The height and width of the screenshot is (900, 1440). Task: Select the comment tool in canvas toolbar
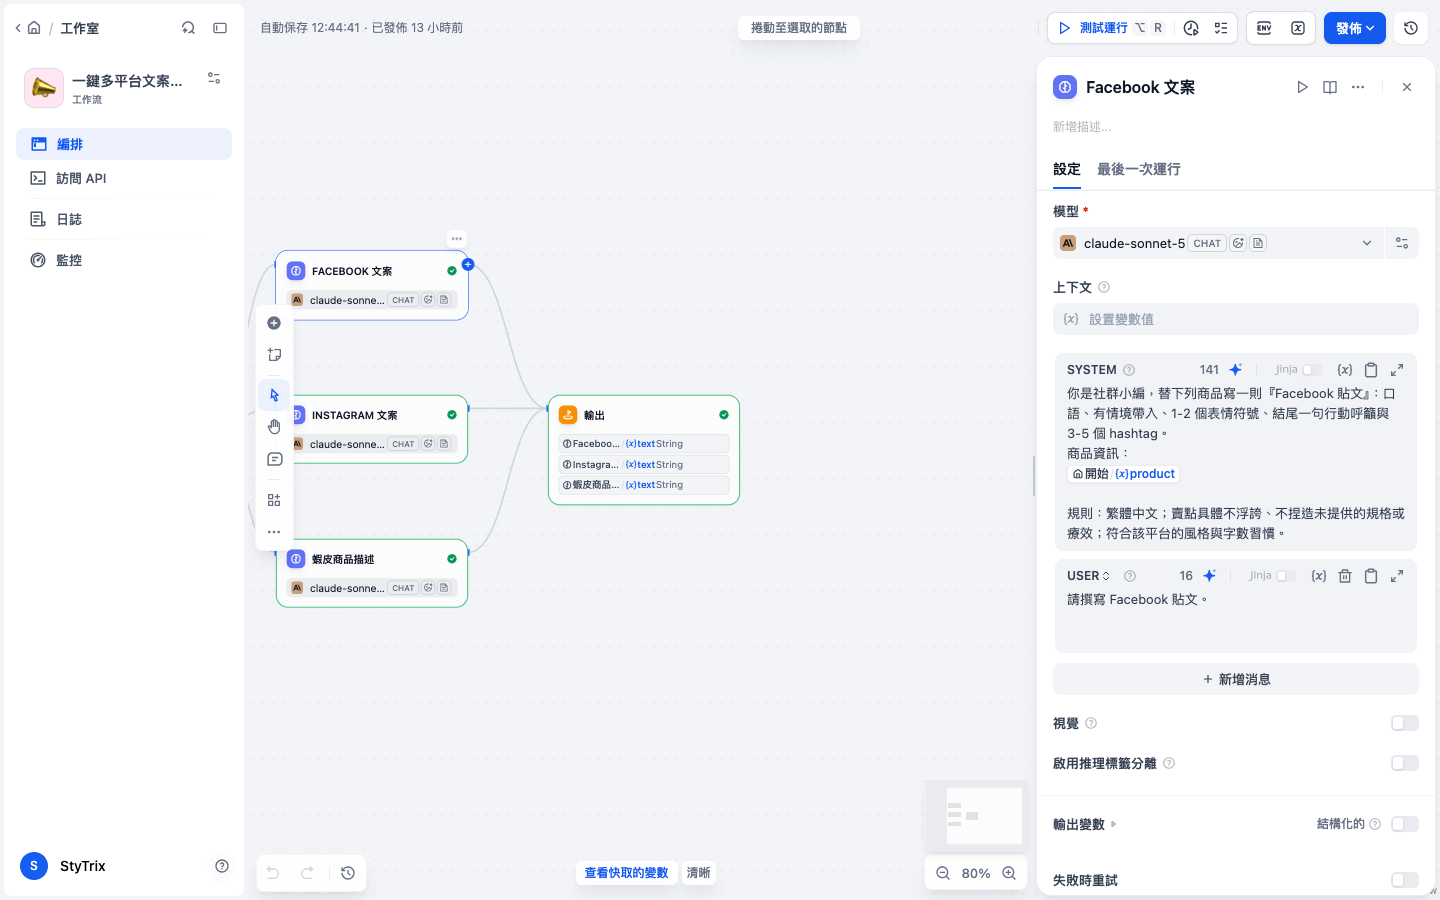tap(274, 459)
